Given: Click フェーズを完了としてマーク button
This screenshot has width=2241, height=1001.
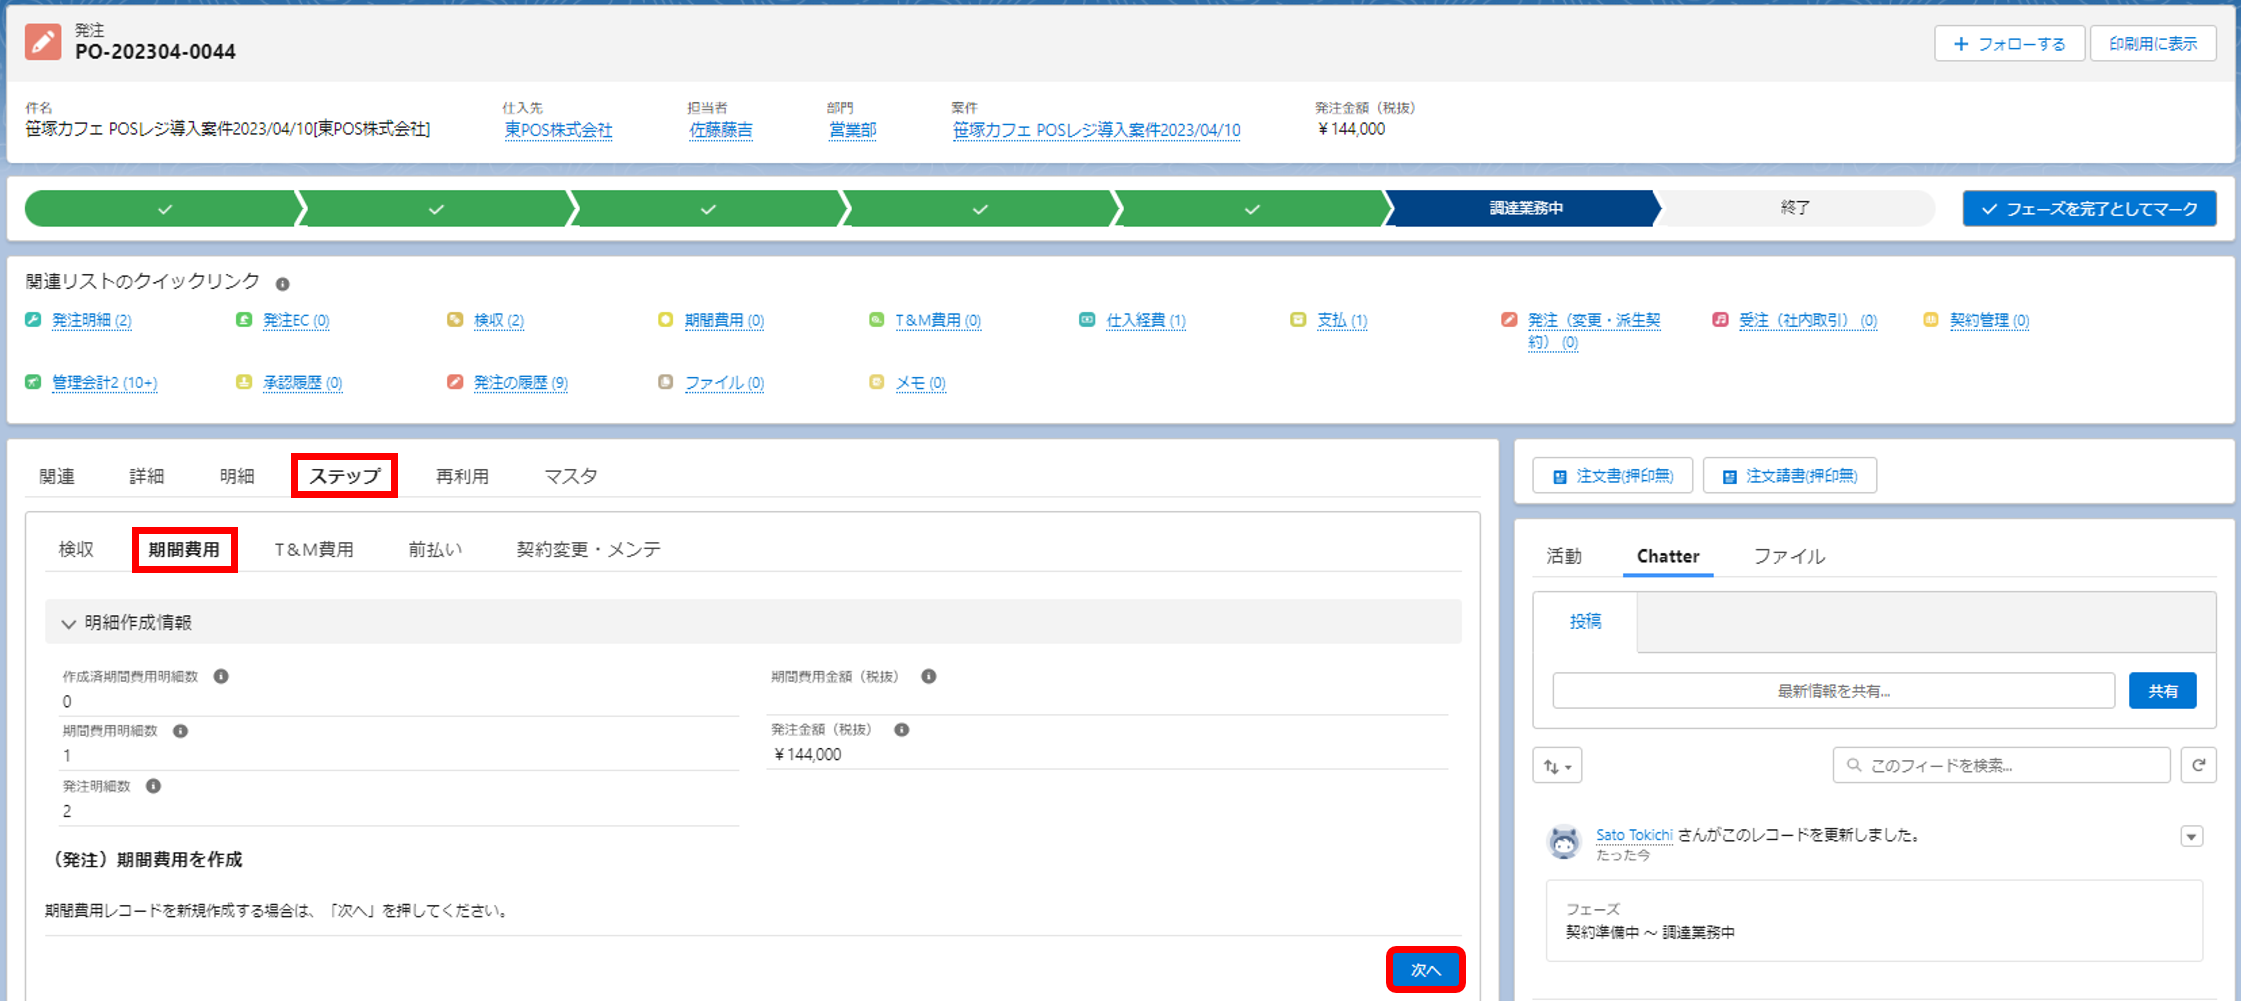Looking at the screenshot, I should pos(2089,209).
